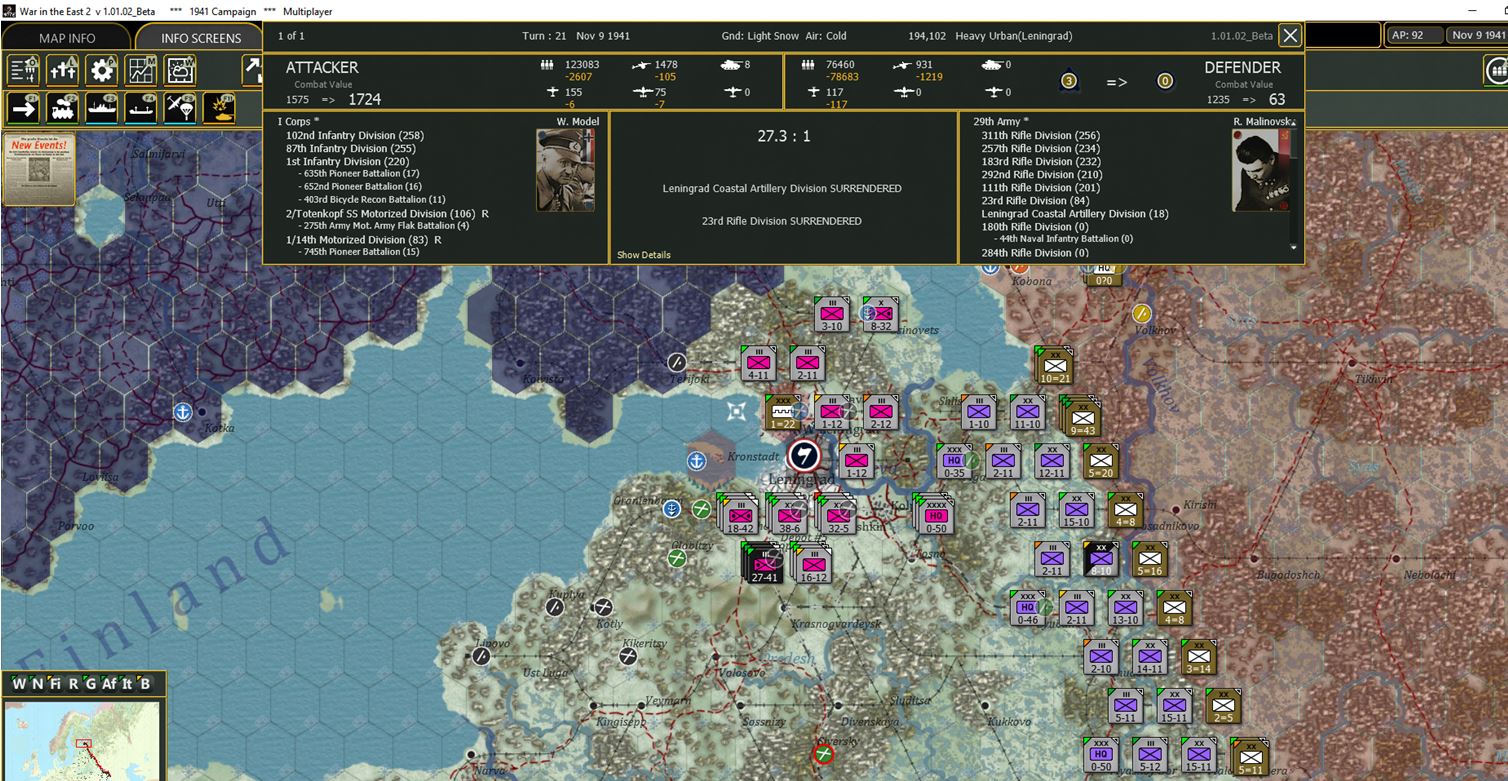The image size is (1508, 781).
Task: Click Leningrad Coastal Artillery Division SURRENDERED line
Action: click(782, 189)
